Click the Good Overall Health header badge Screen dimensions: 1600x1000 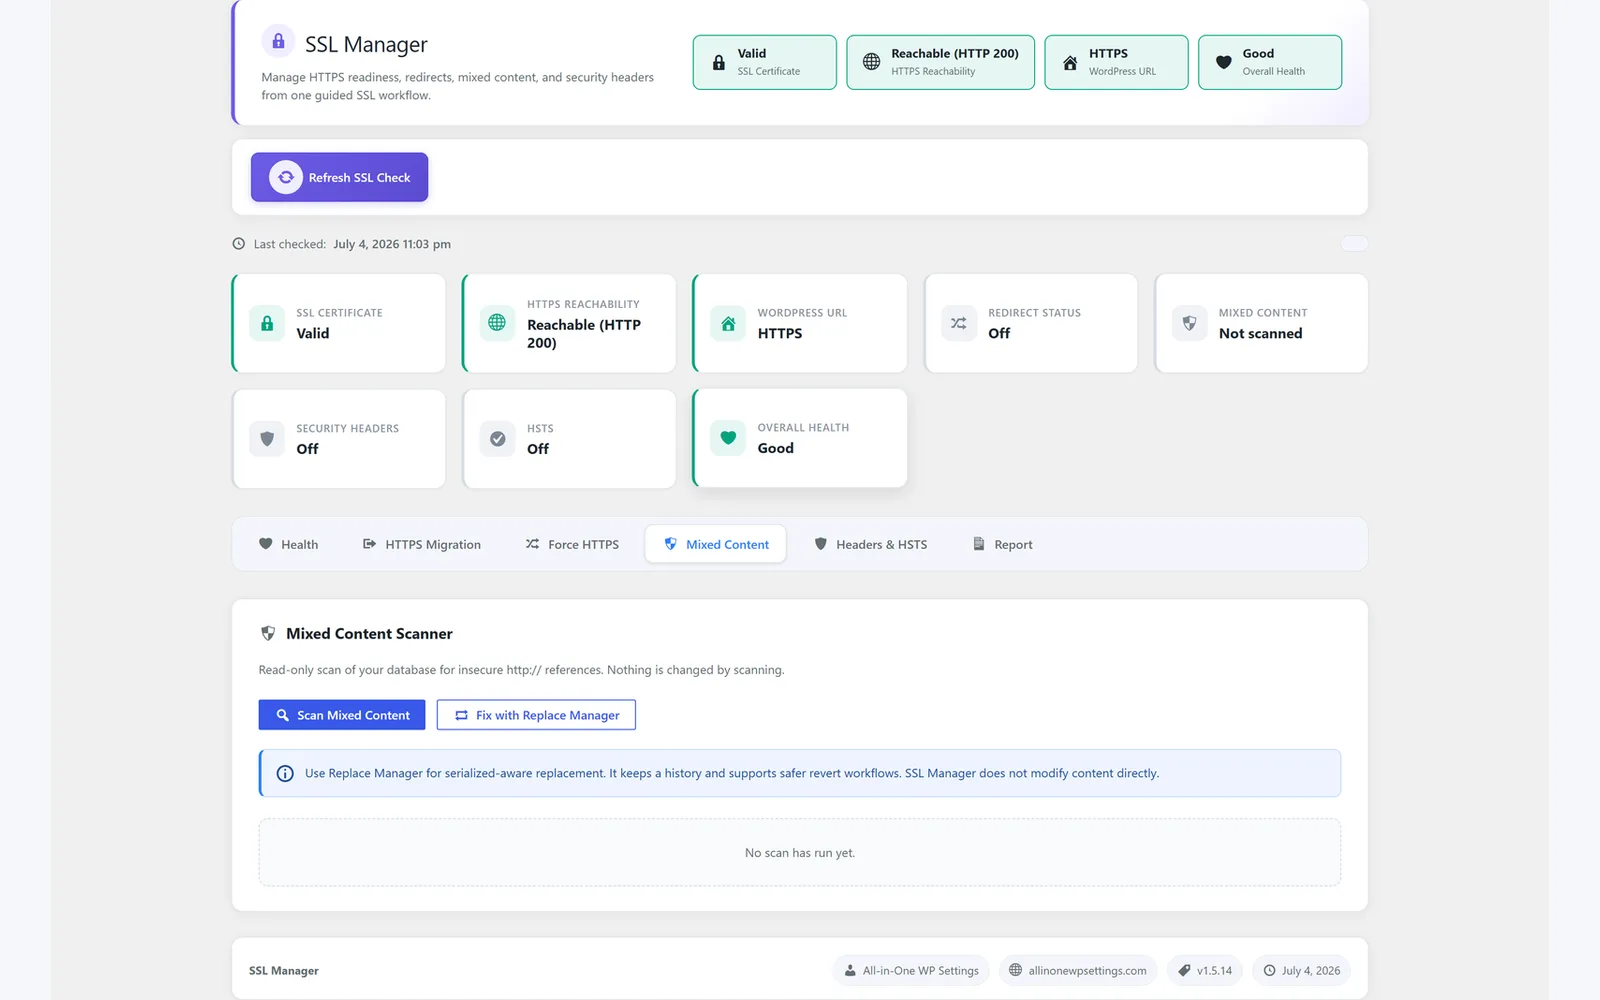(1270, 62)
